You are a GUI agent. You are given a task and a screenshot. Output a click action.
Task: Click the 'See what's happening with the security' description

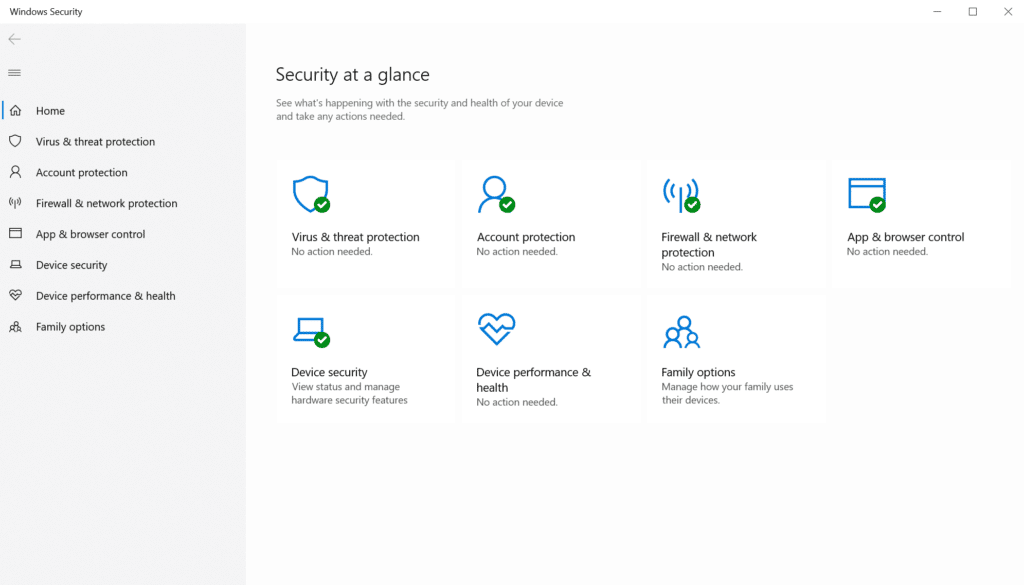click(419, 110)
